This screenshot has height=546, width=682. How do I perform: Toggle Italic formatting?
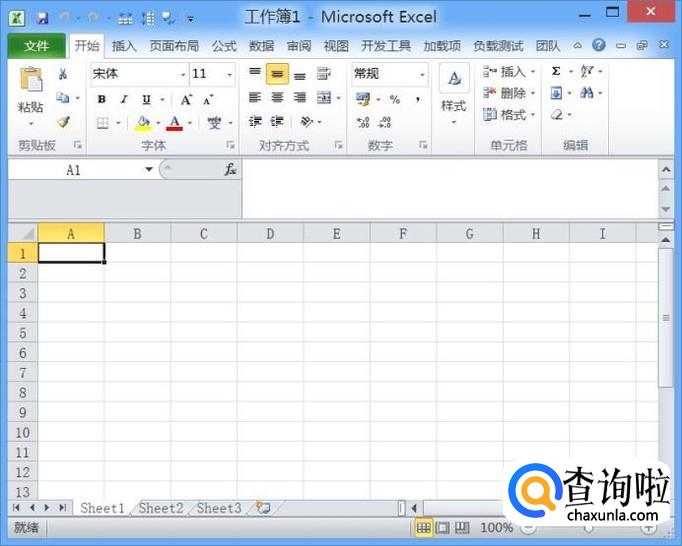124,100
